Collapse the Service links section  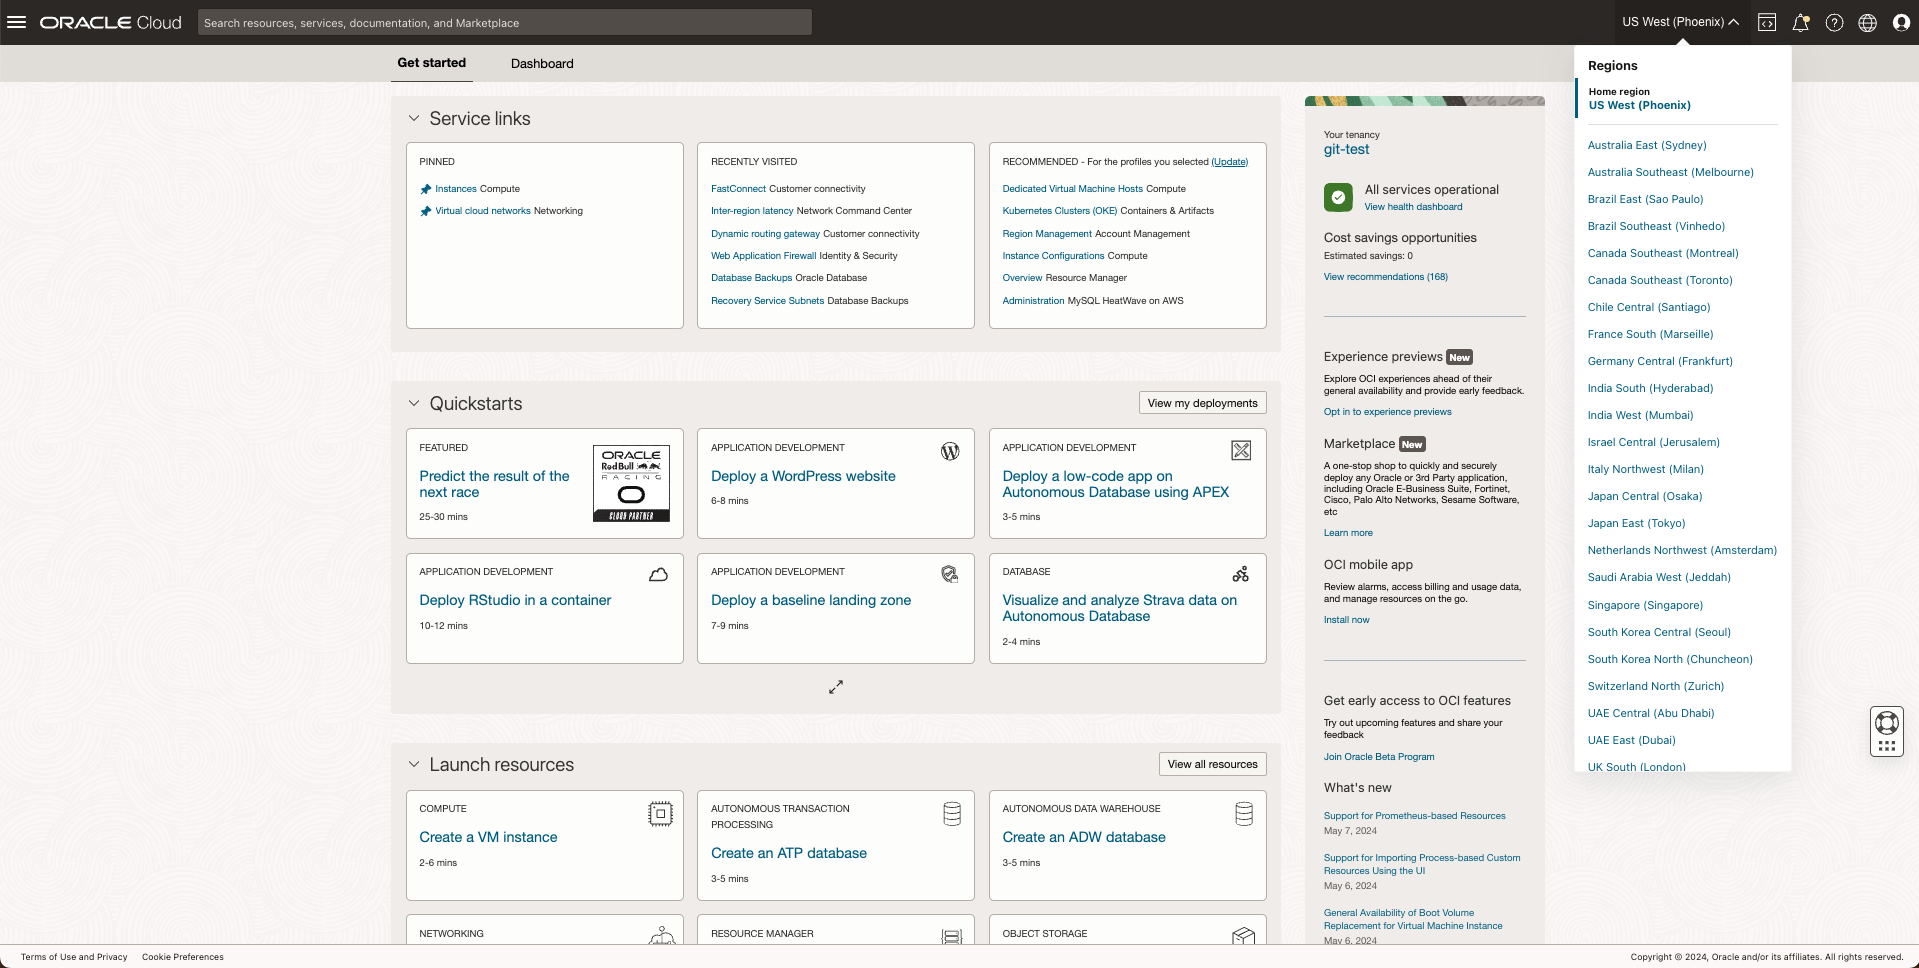coord(414,118)
